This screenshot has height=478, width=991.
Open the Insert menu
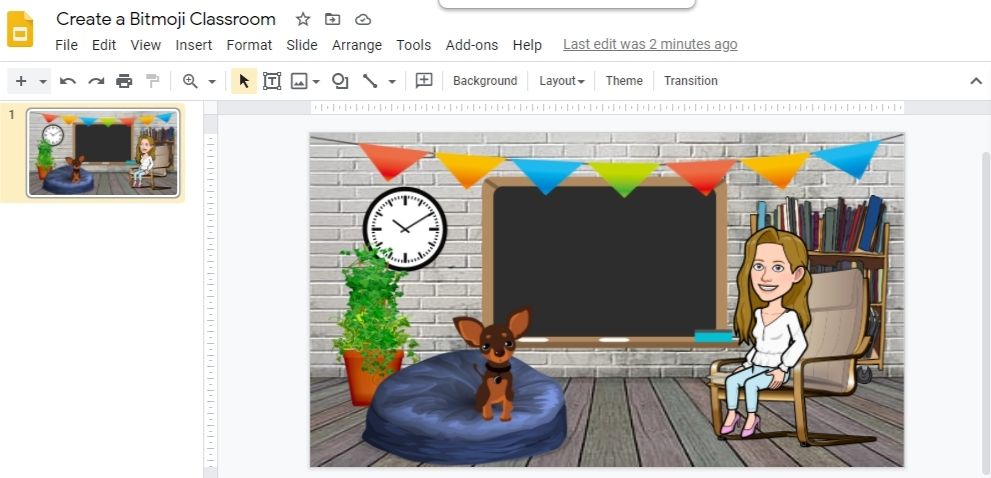[193, 45]
